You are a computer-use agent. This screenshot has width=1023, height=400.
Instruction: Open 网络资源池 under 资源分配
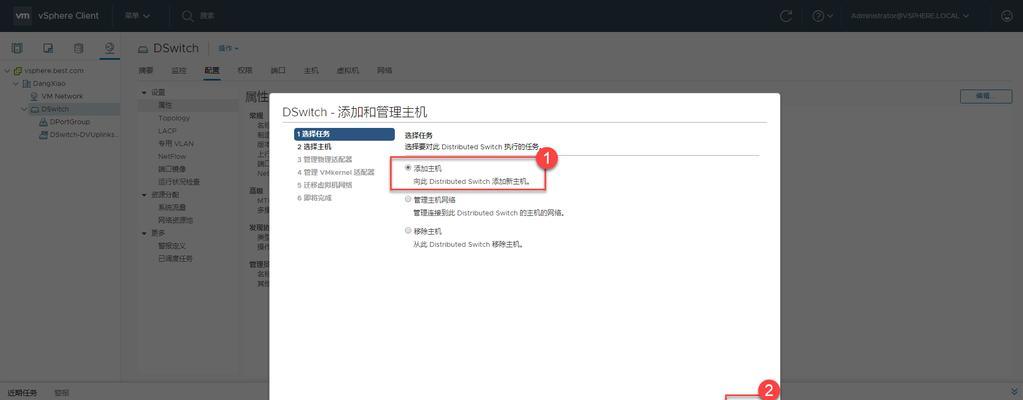[x=176, y=221]
